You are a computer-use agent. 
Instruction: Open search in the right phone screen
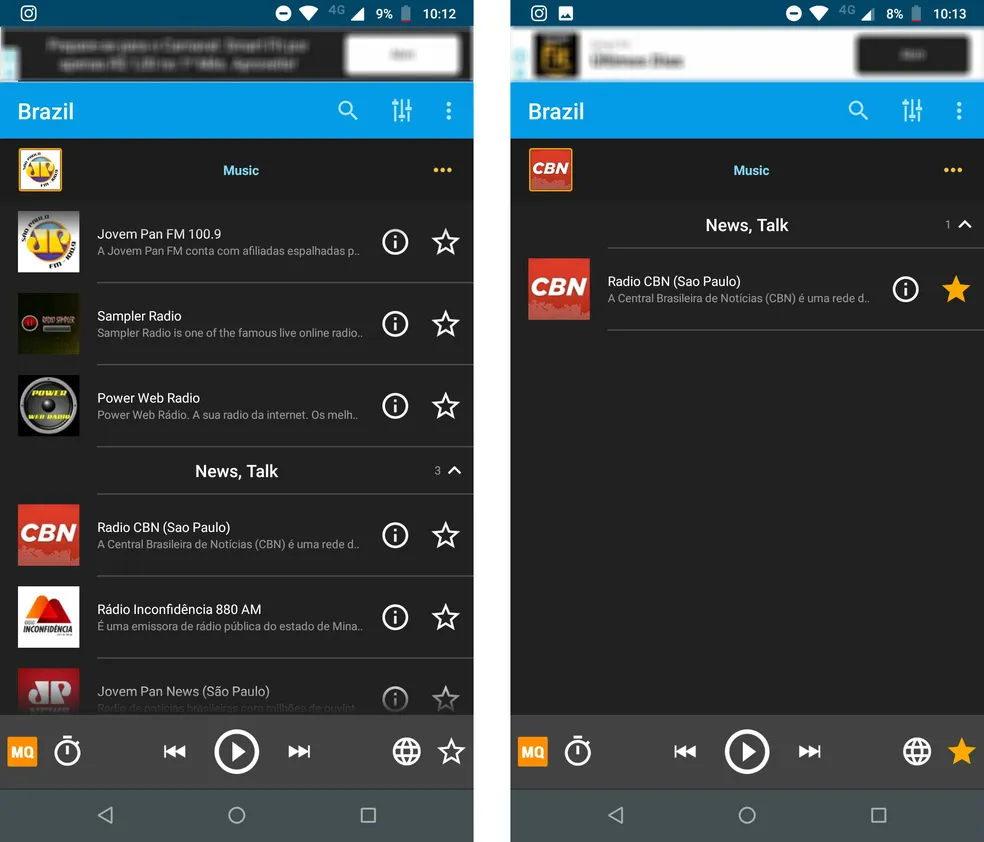coord(858,110)
